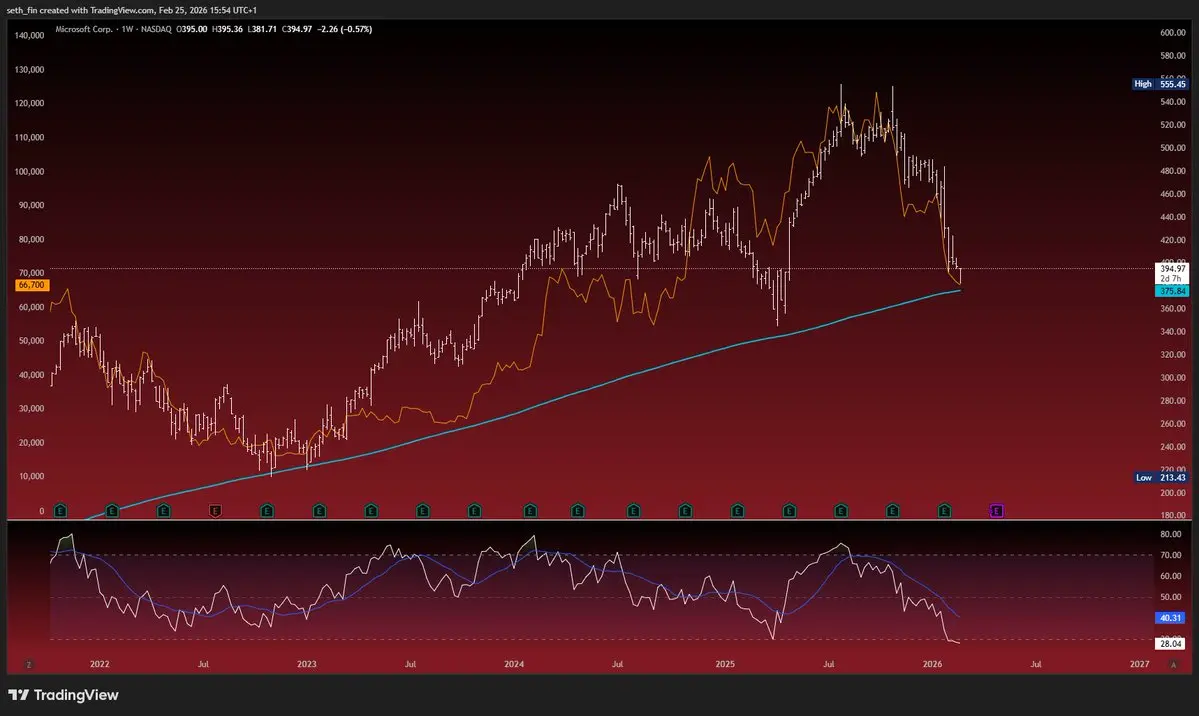This screenshot has height=716, width=1199.
Task: Click the red earnings marker icon
Action: coord(215,511)
